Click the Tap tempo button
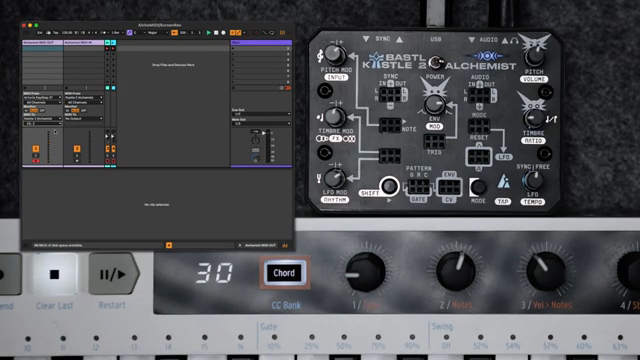640x360 pixels. (56, 33)
